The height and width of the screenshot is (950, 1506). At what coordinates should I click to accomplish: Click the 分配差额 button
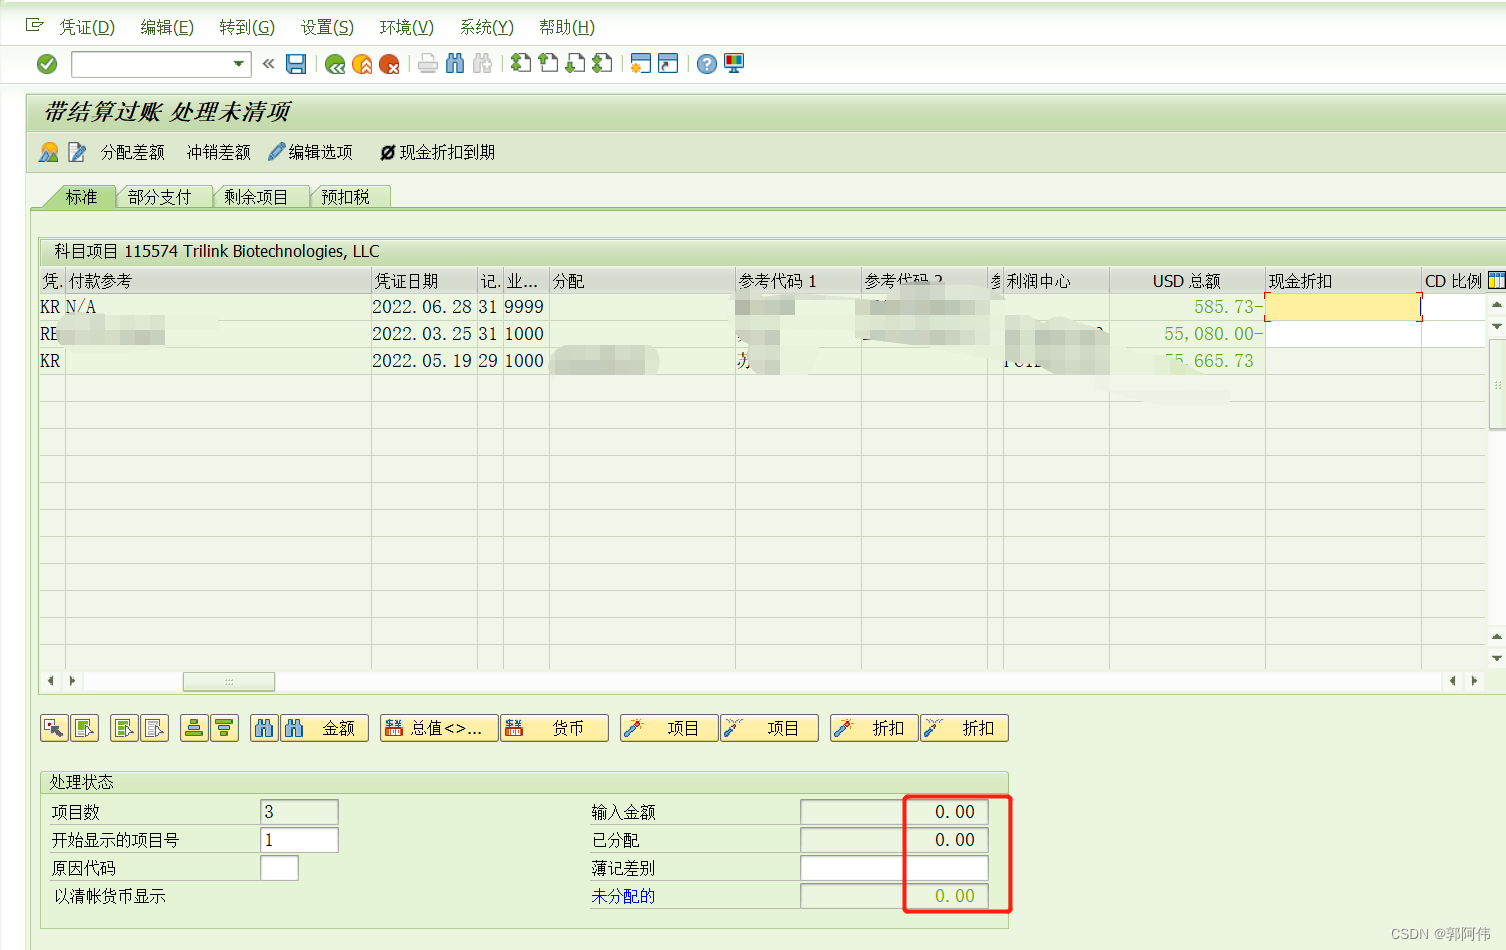132,152
